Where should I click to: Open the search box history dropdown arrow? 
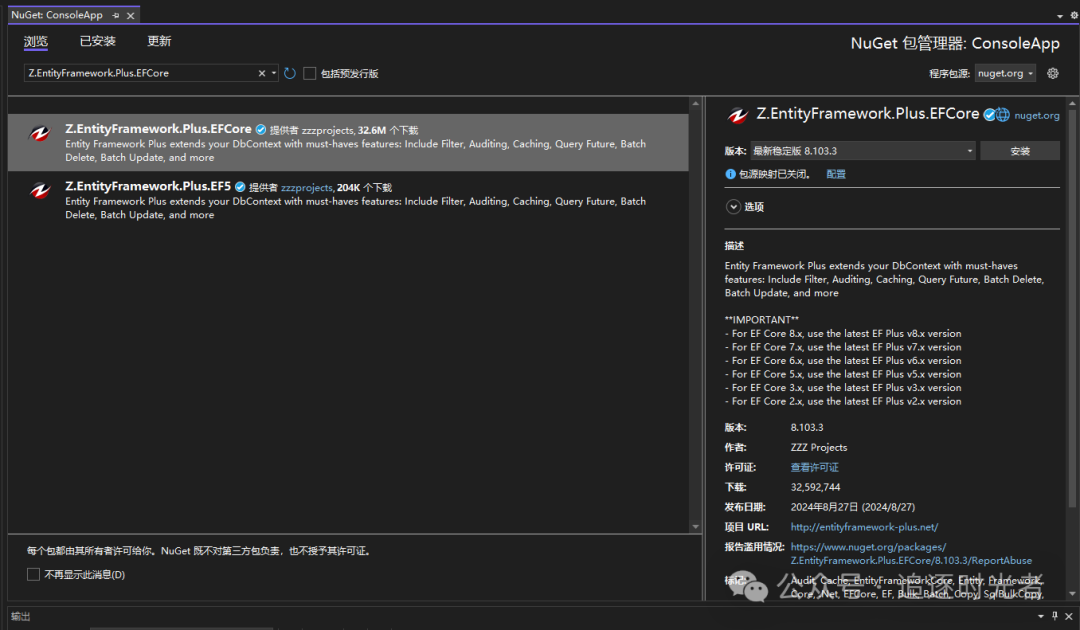pyautogui.click(x=273, y=73)
